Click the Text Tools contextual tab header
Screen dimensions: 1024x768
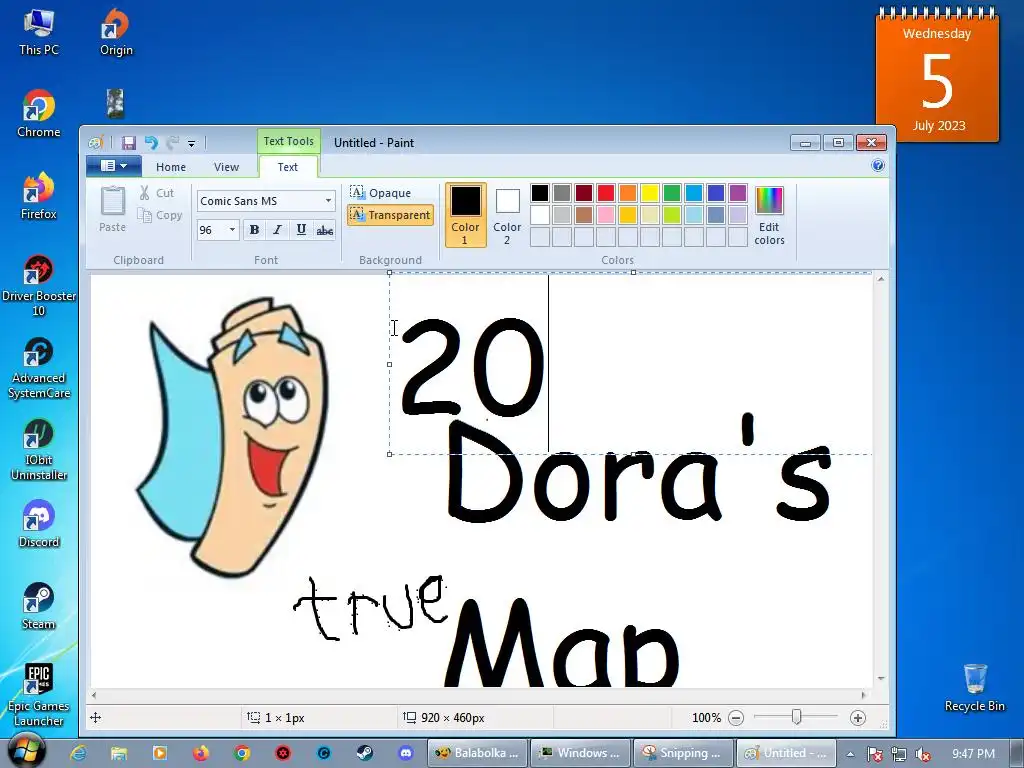click(x=289, y=141)
